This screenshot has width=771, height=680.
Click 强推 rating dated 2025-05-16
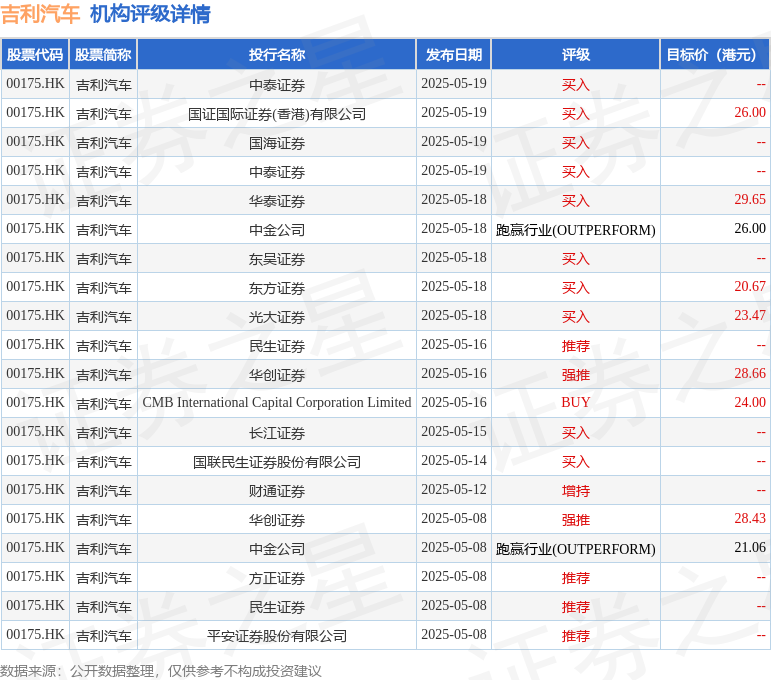point(576,375)
